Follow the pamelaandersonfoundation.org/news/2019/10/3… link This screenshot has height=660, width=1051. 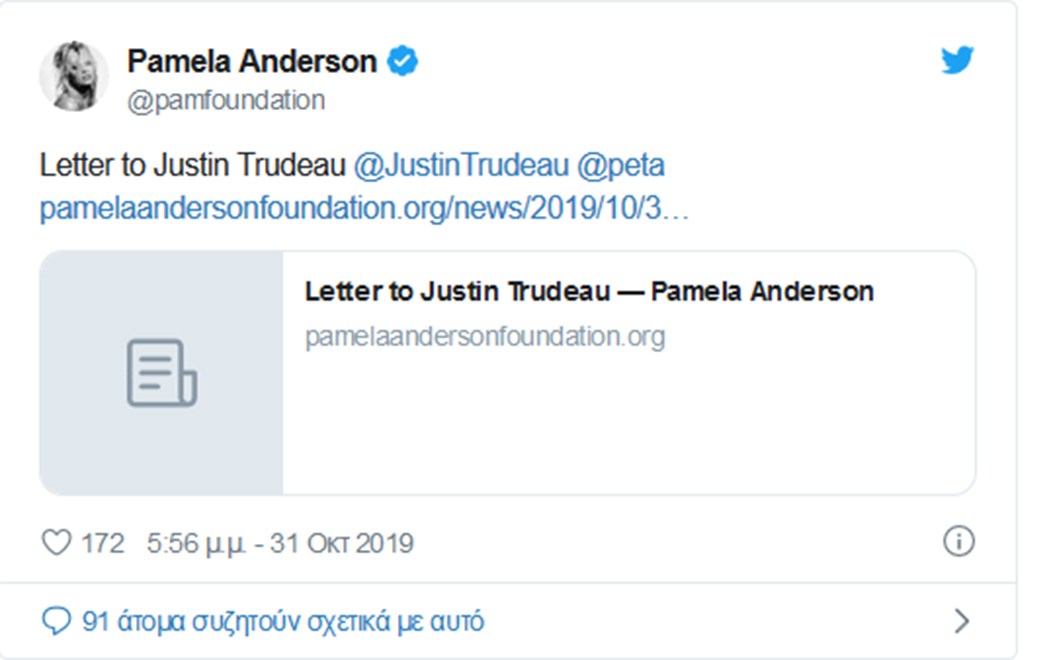(364, 210)
